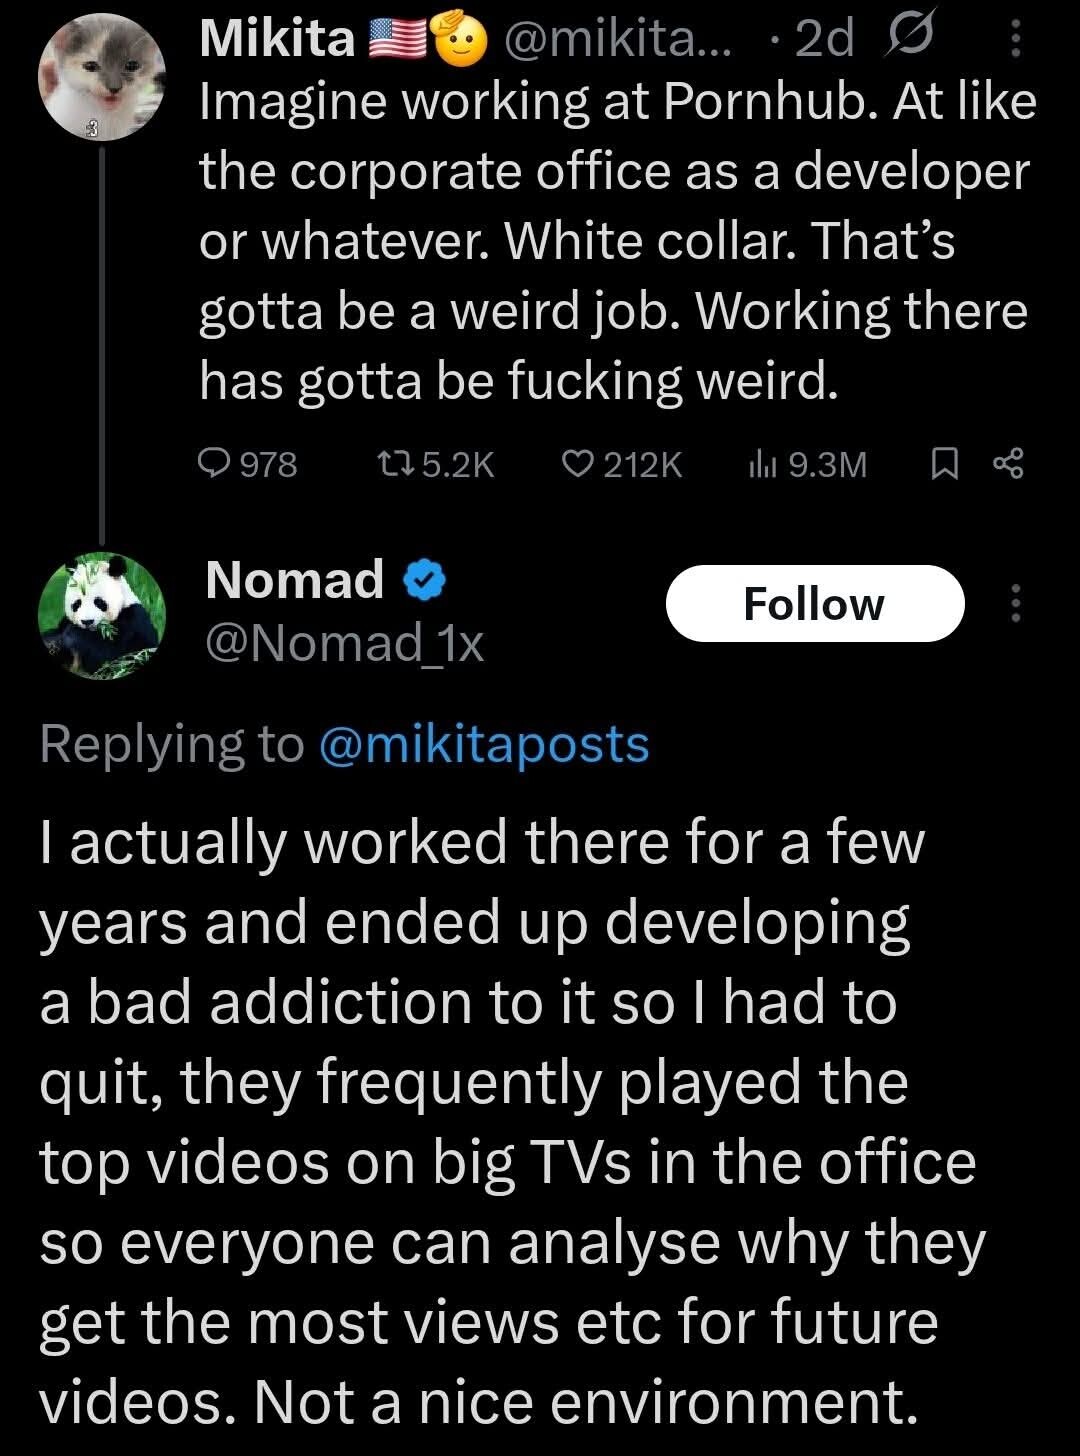Click the Nomad display name
This screenshot has height=1456, width=1080.
[x=294, y=580]
